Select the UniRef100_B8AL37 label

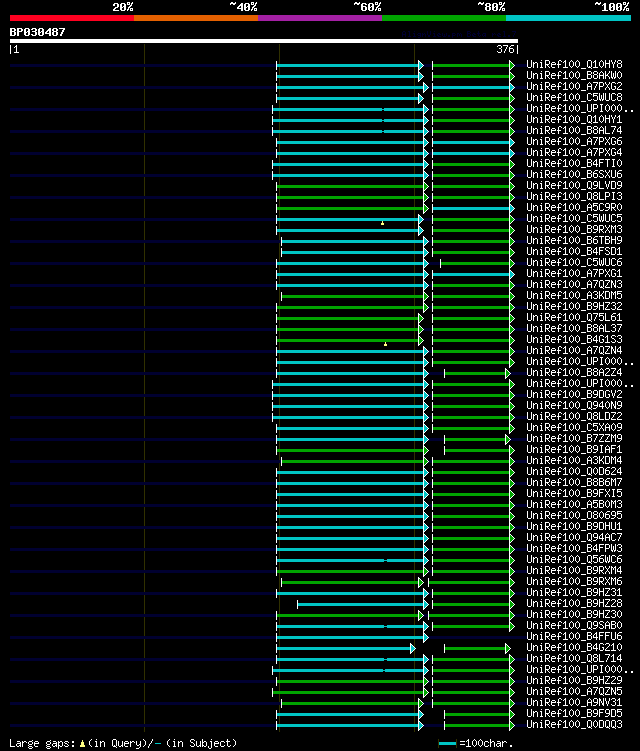[574, 329]
